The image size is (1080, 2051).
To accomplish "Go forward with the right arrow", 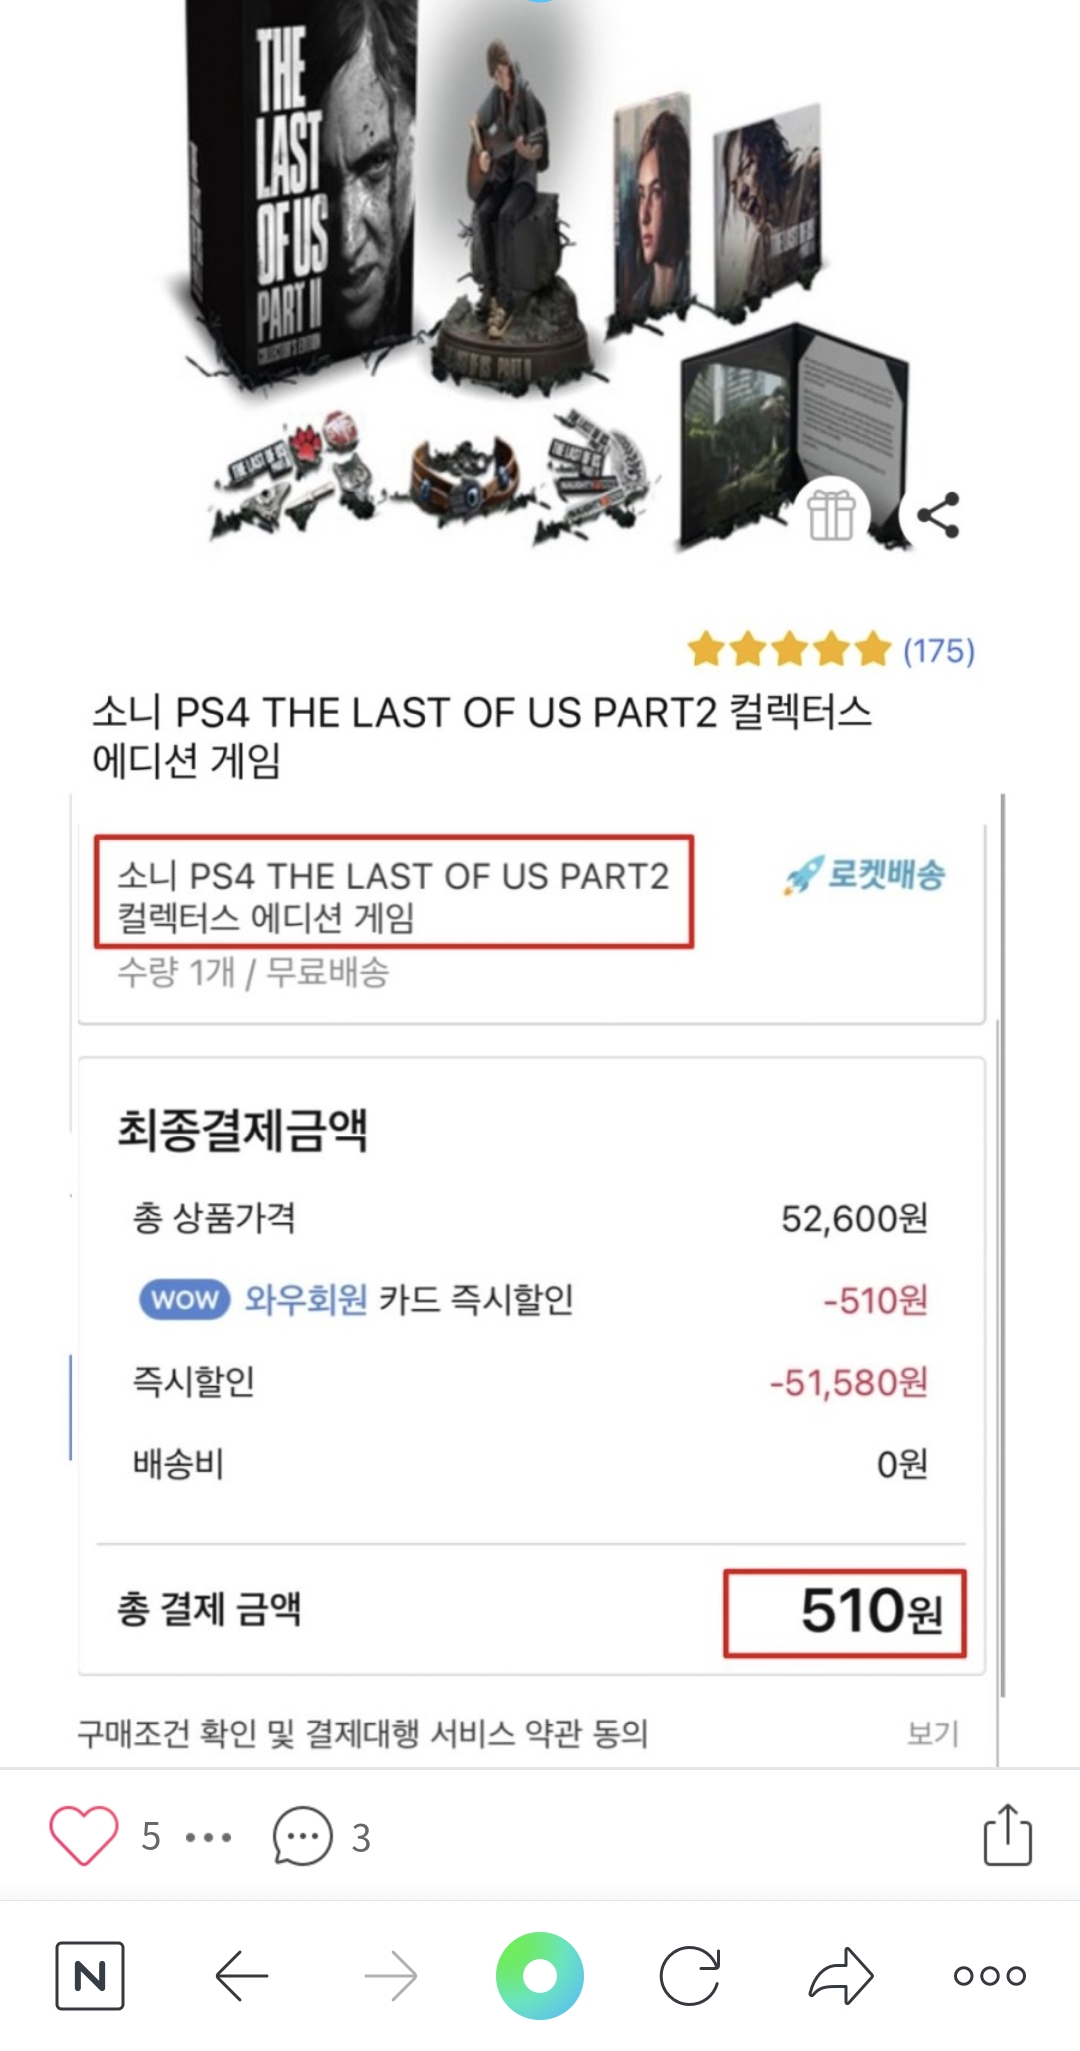I will click(x=390, y=1975).
